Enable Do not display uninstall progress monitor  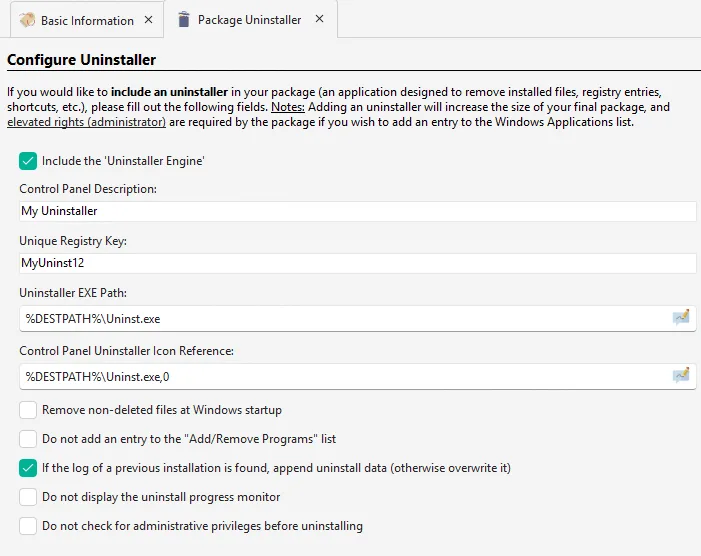tap(28, 497)
